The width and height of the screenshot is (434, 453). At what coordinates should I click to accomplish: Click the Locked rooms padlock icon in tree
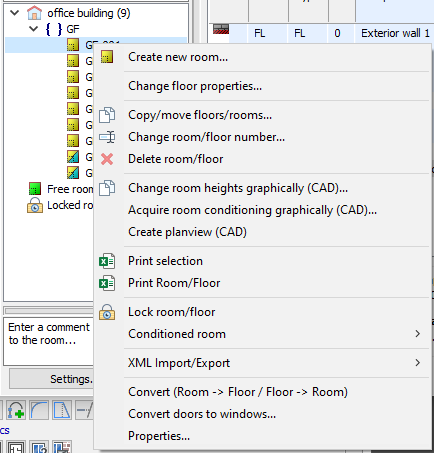tap(35, 205)
